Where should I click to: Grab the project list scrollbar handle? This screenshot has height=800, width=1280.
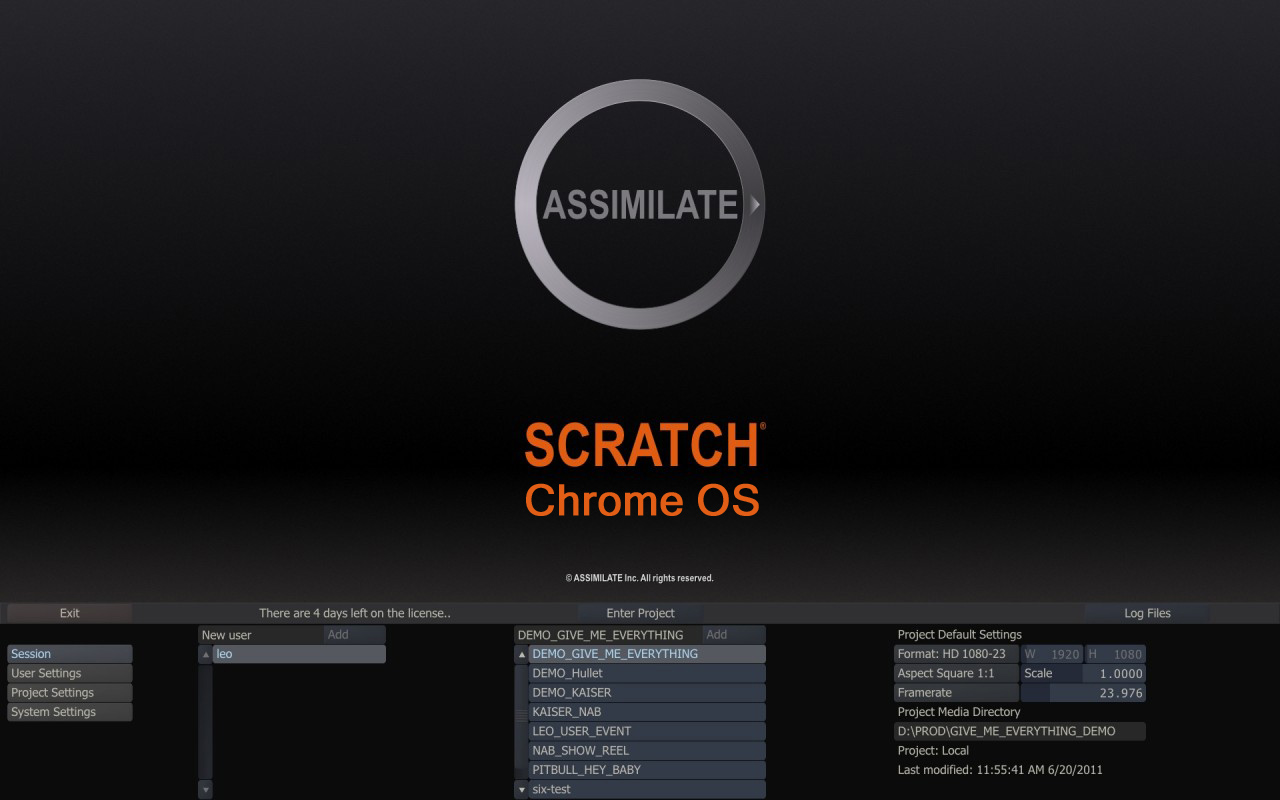coord(521,715)
